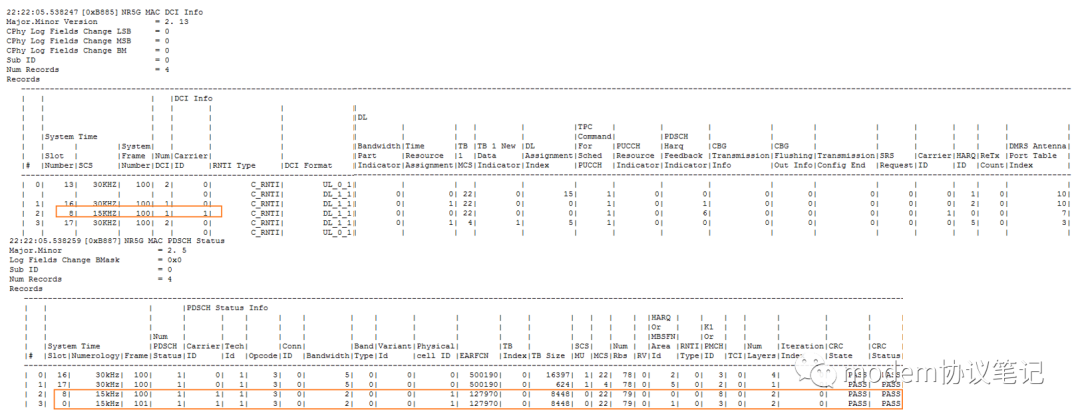Viewport: 1080px width, 420px height.
Task: Click the "Opcode" column header
Action: [x=262, y=356]
